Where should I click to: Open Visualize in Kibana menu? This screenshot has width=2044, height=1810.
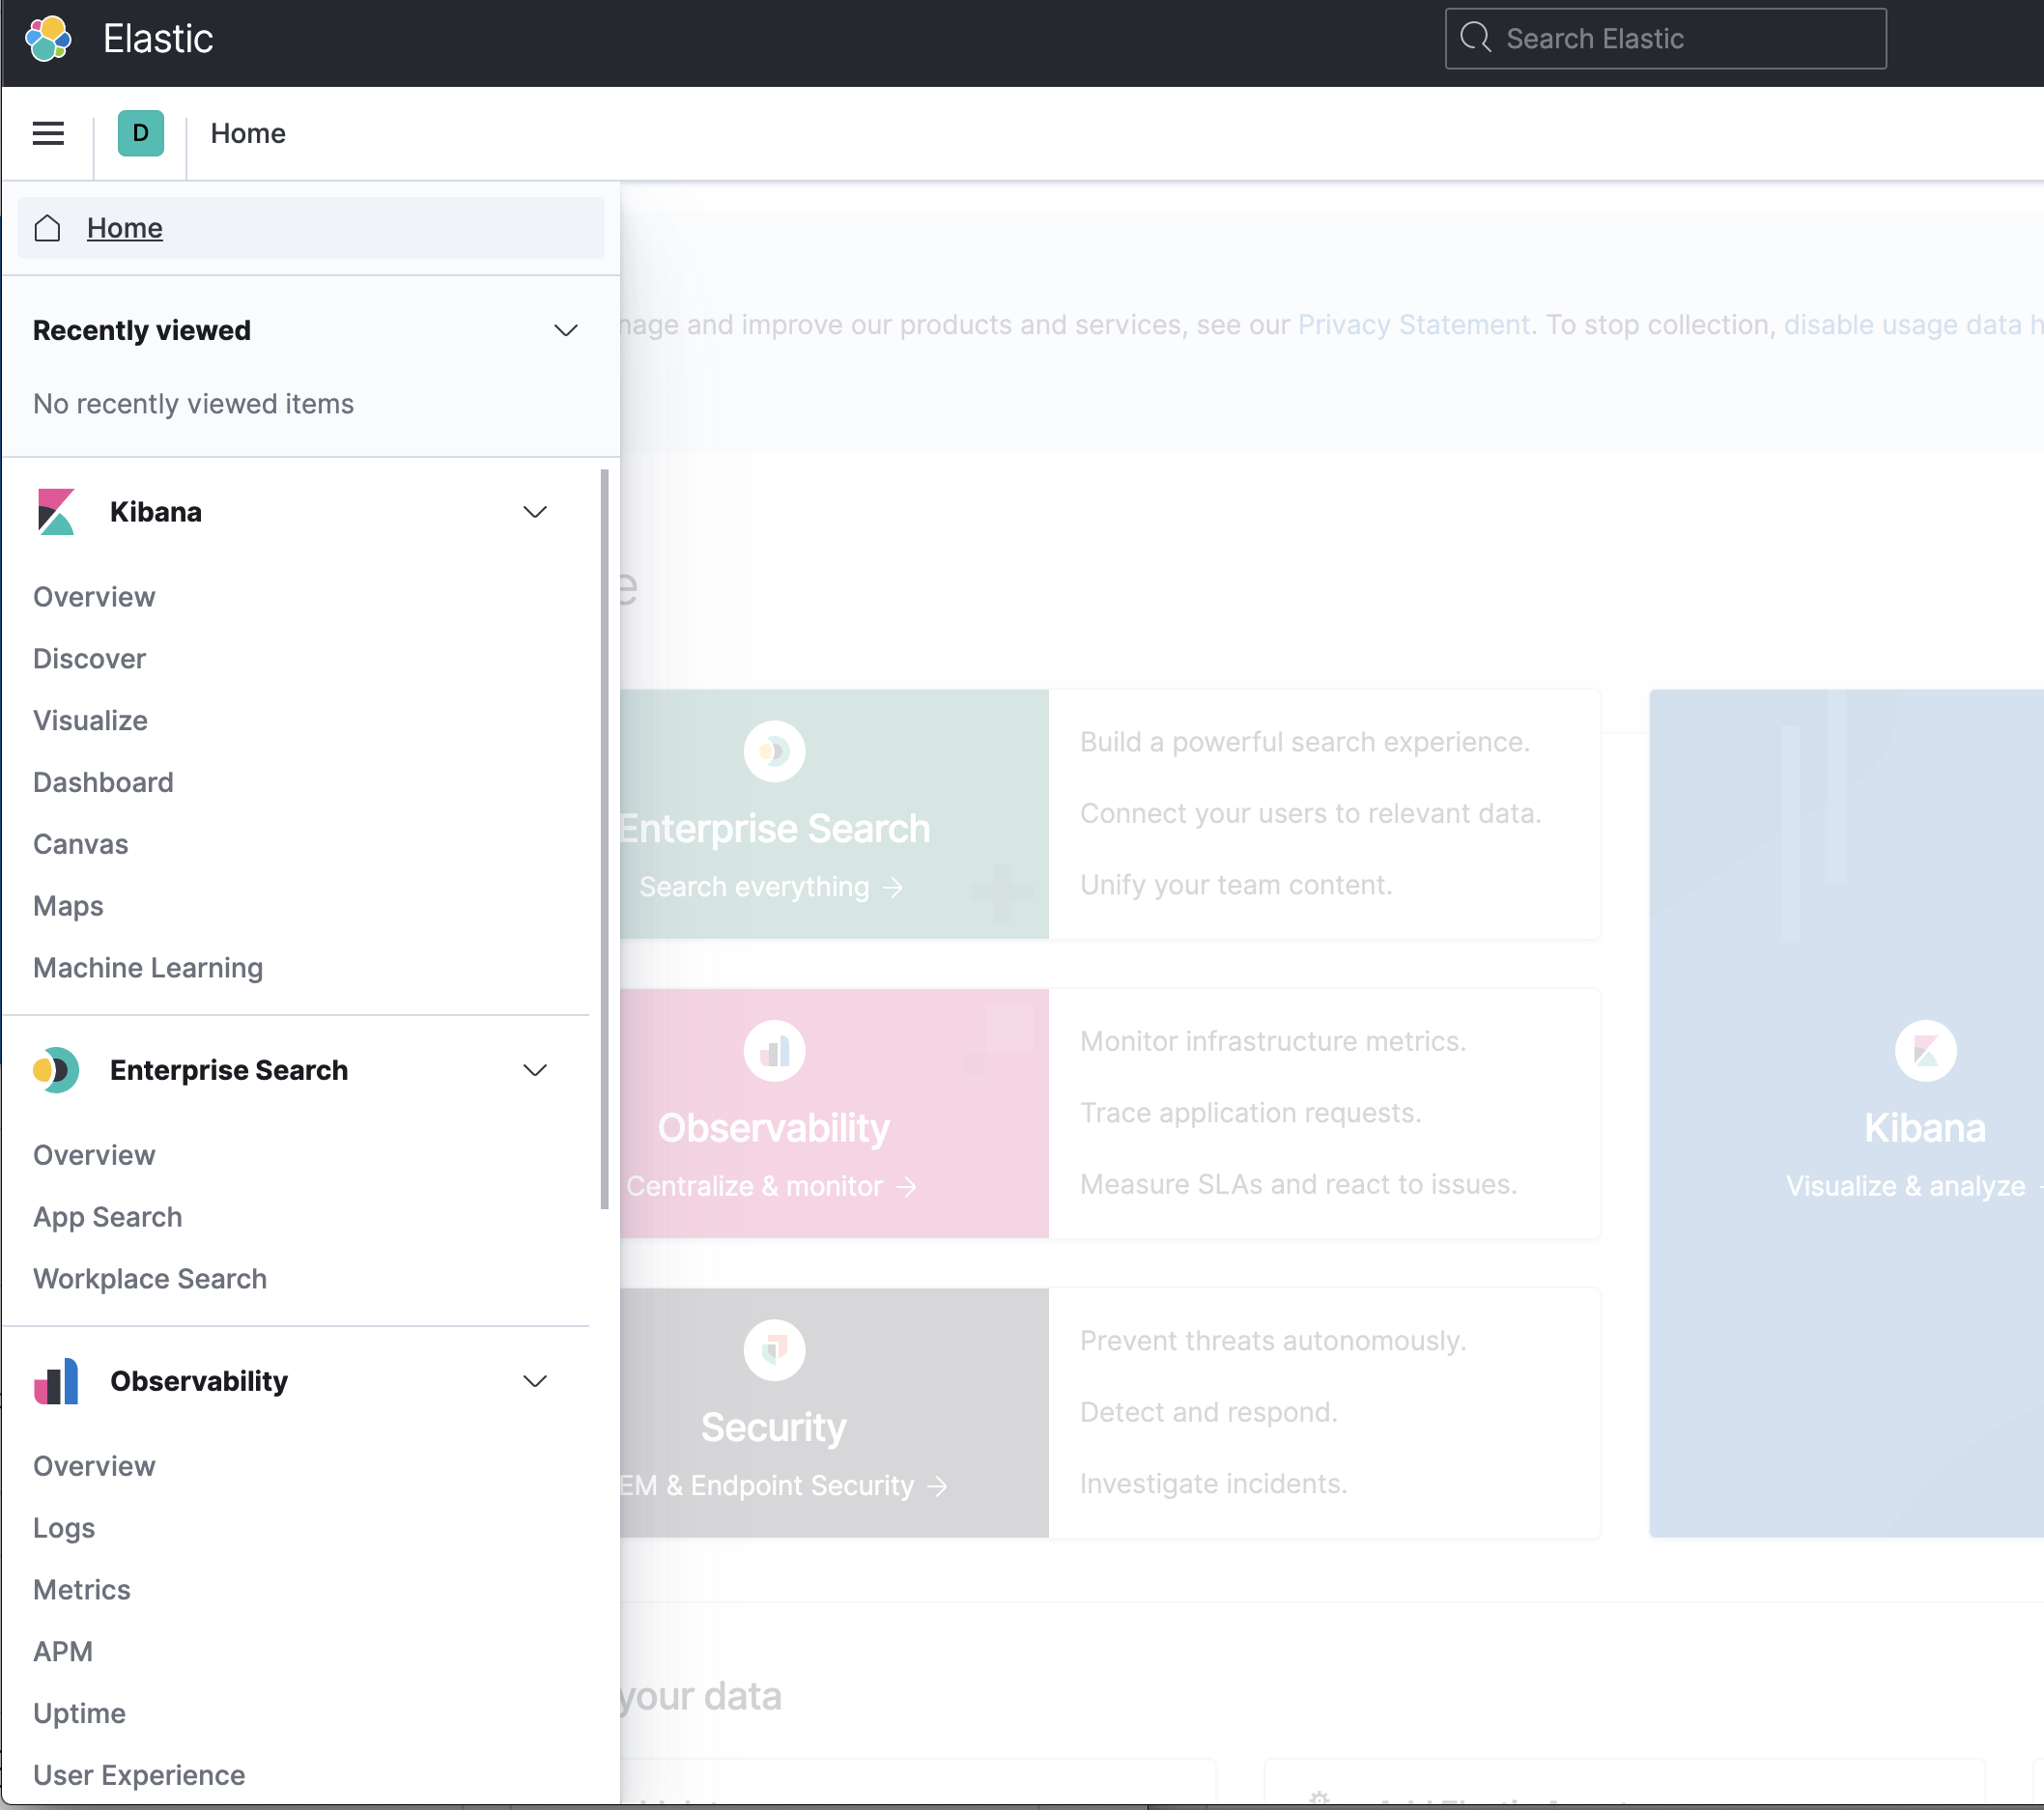(90, 721)
